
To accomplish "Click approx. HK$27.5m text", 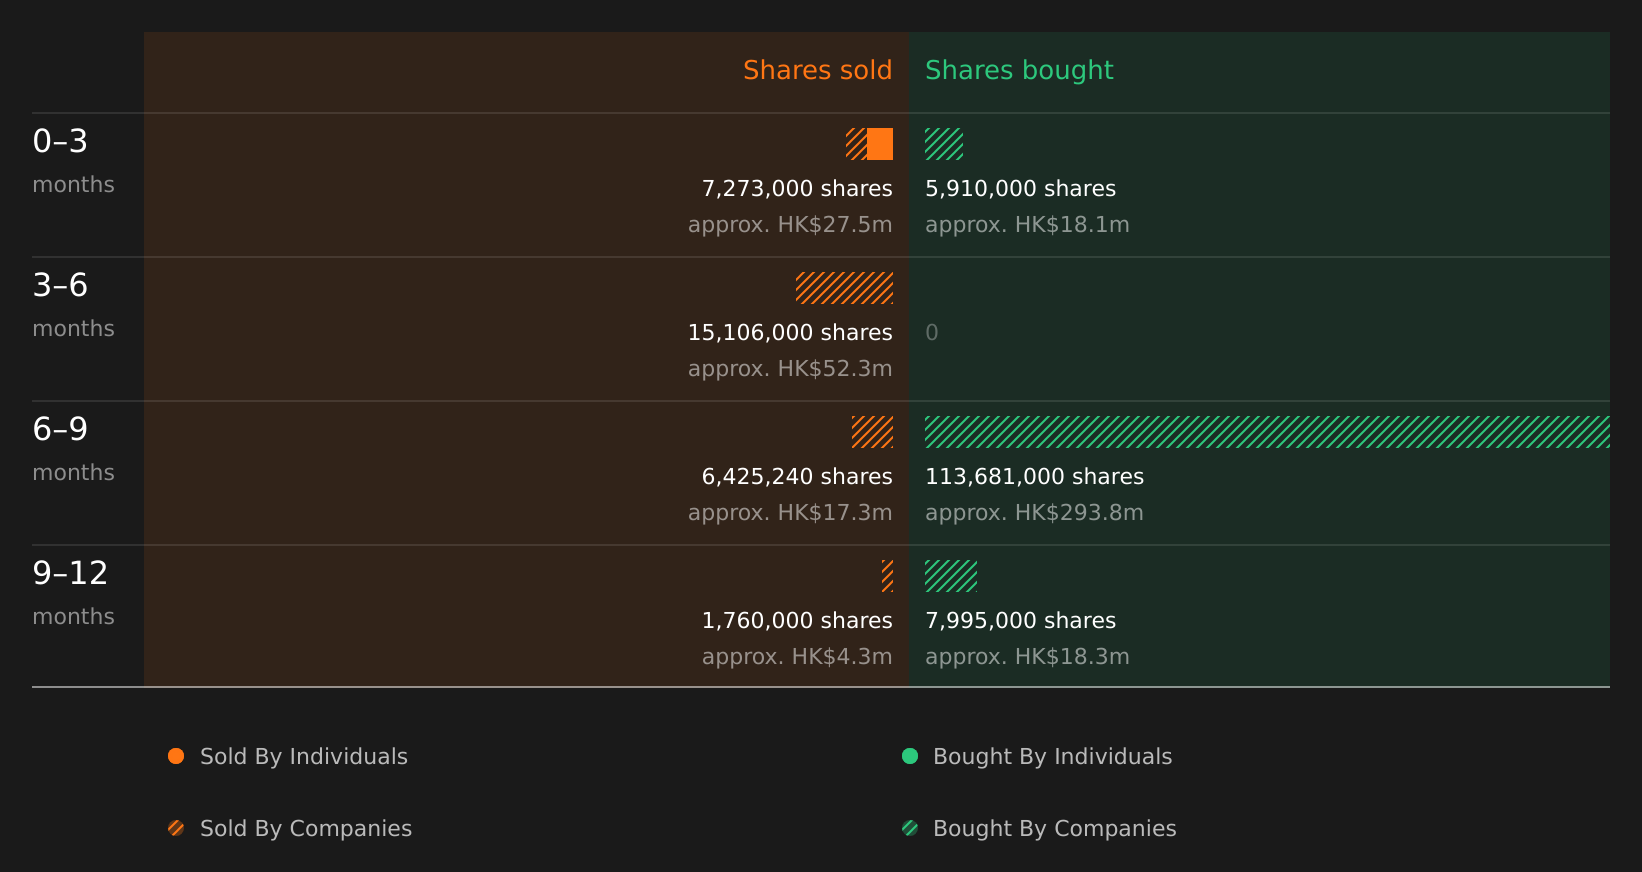I will pos(790,225).
